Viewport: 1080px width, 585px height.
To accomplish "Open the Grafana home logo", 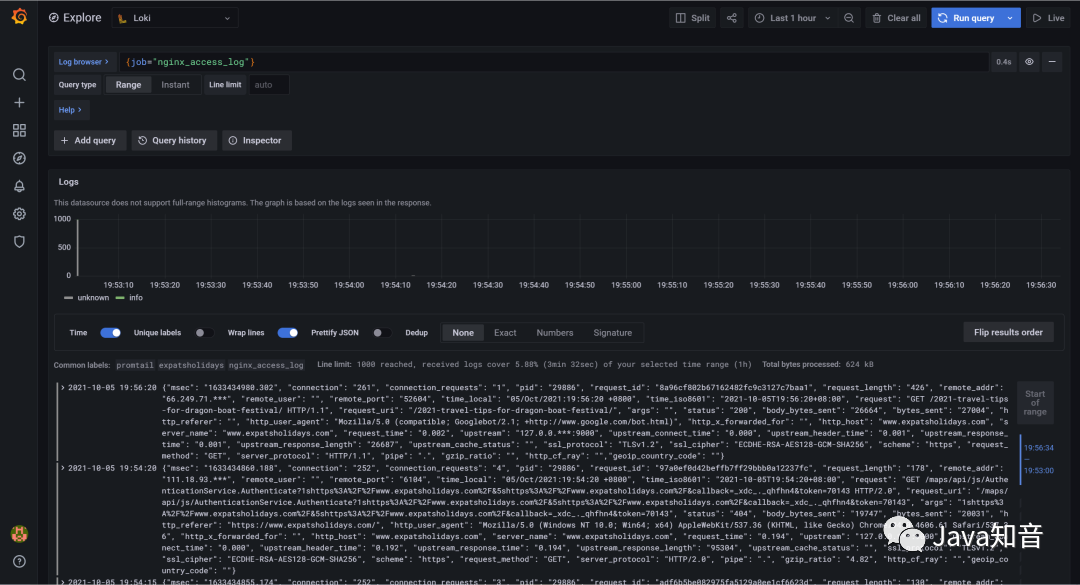I will (x=19, y=17).
